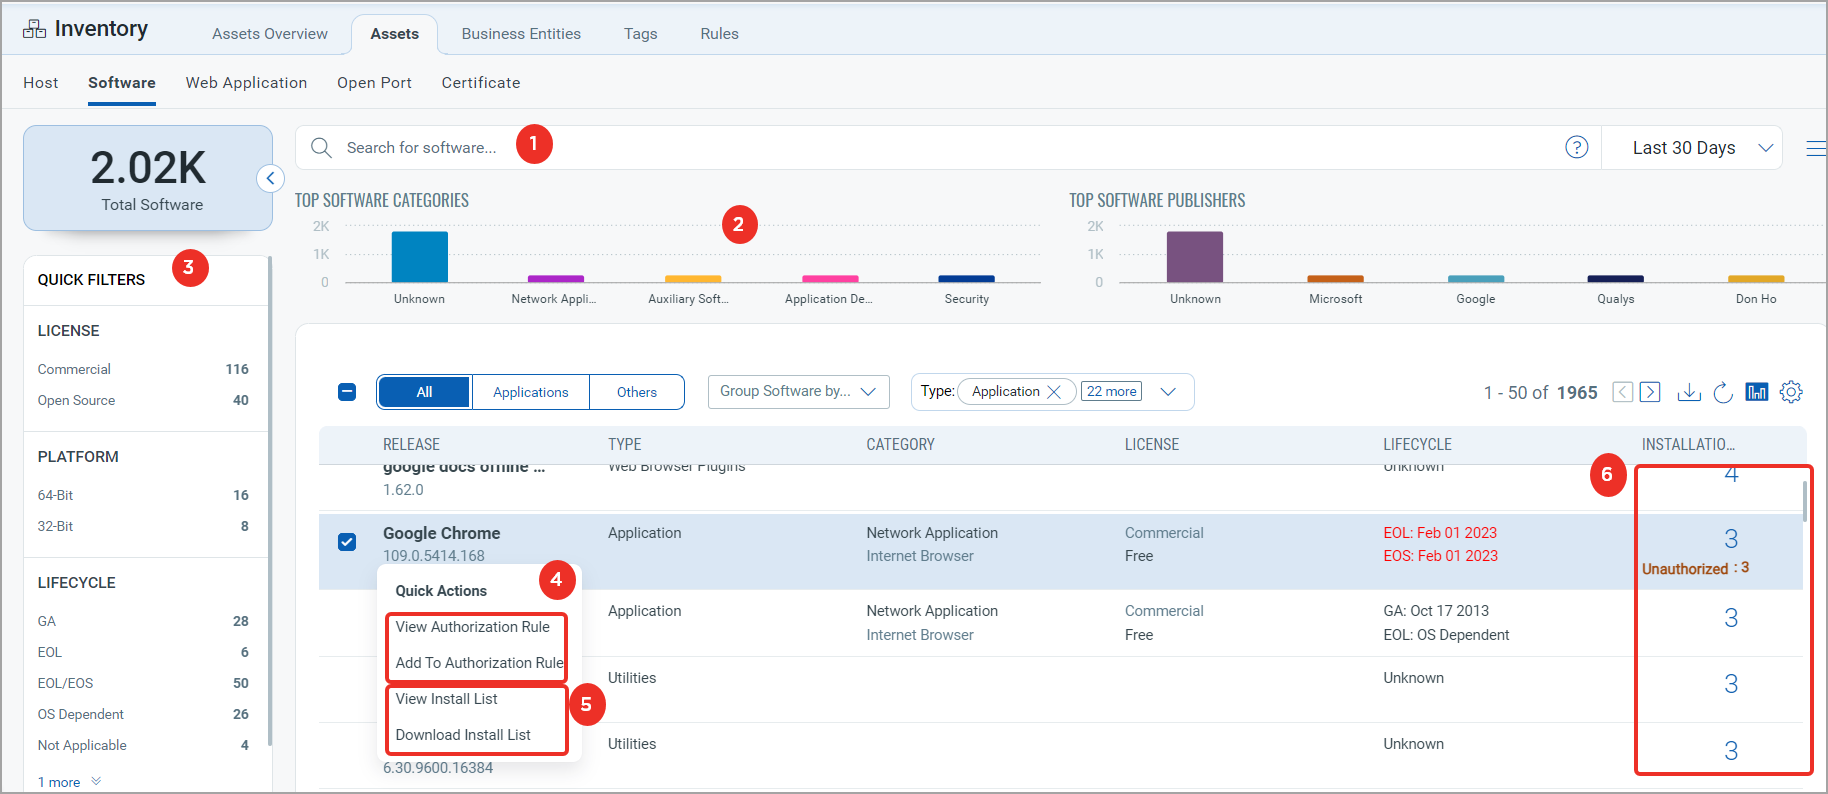Image resolution: width=1828 pixels, height=794 pixels.
Task: Open the Tags tab
Action: 641,34
